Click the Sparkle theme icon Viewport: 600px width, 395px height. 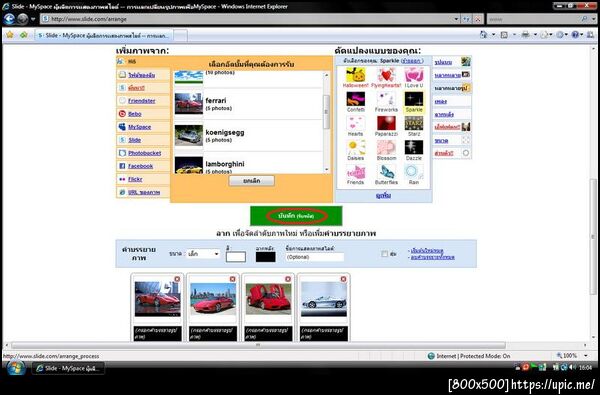click(414, 99)
